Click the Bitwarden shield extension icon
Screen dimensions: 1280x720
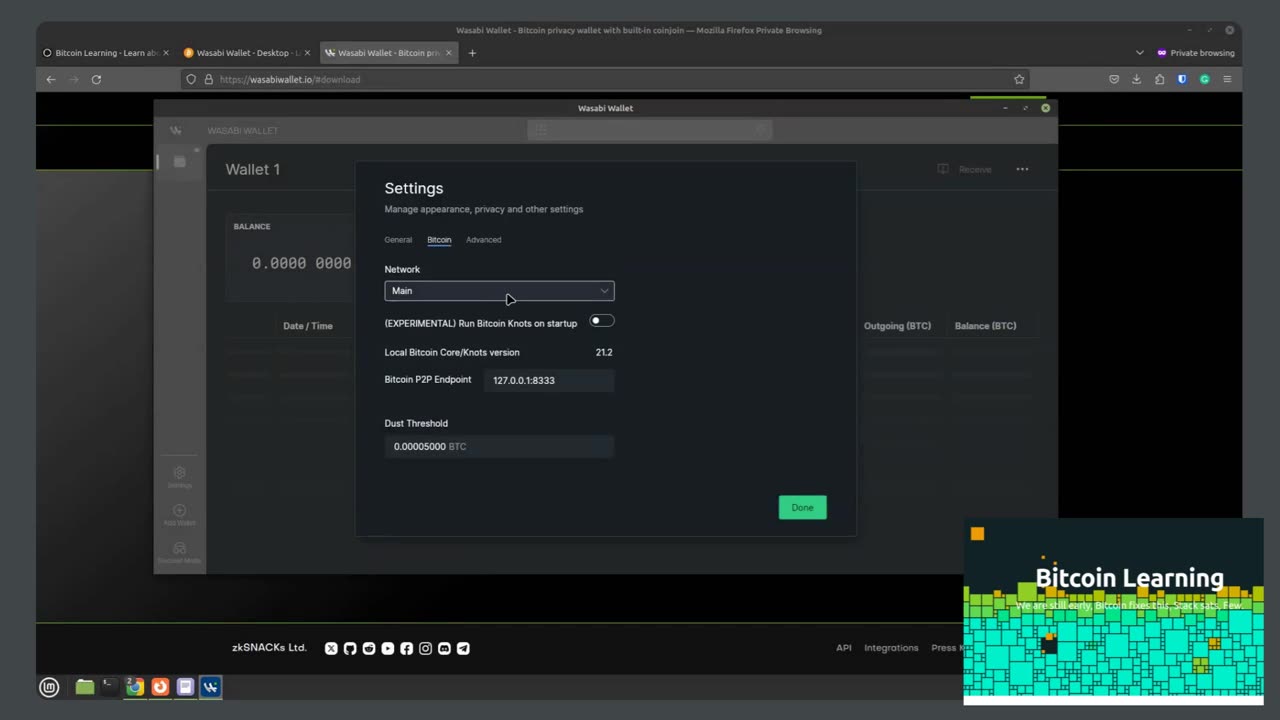(1182, 79)
